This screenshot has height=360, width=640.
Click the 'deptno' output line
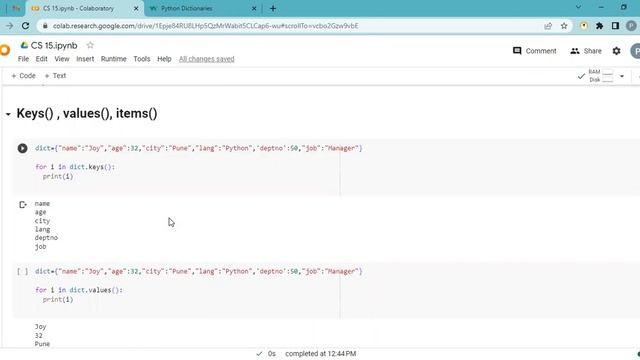pos(46,238)
